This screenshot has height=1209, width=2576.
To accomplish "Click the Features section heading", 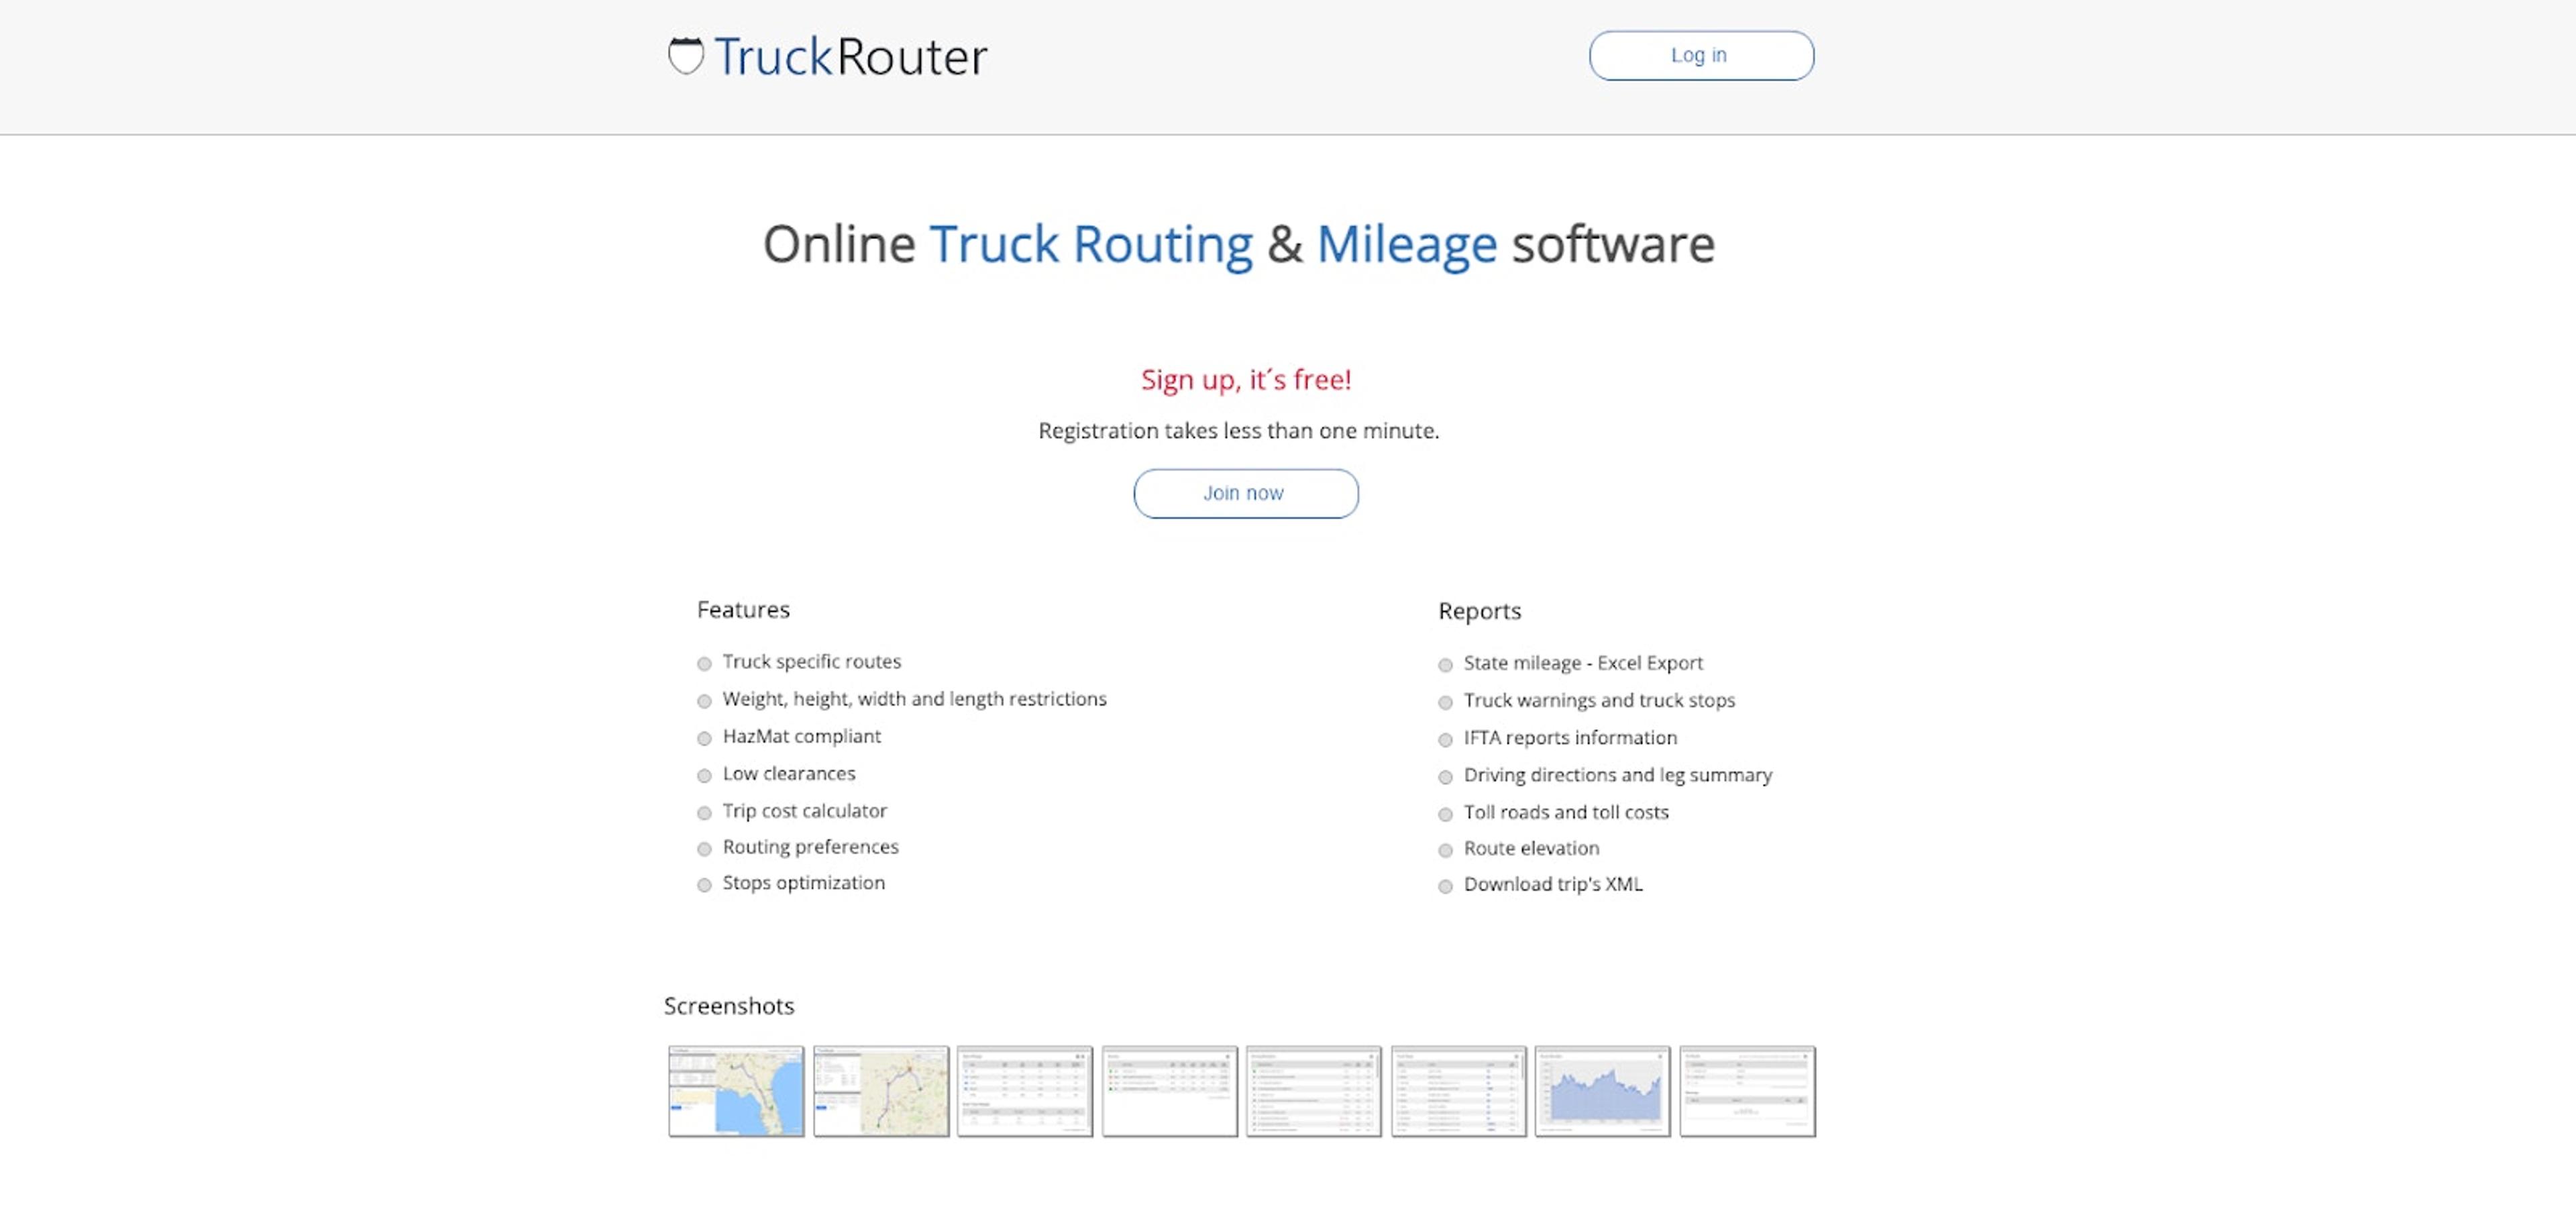I will [743, 609].
